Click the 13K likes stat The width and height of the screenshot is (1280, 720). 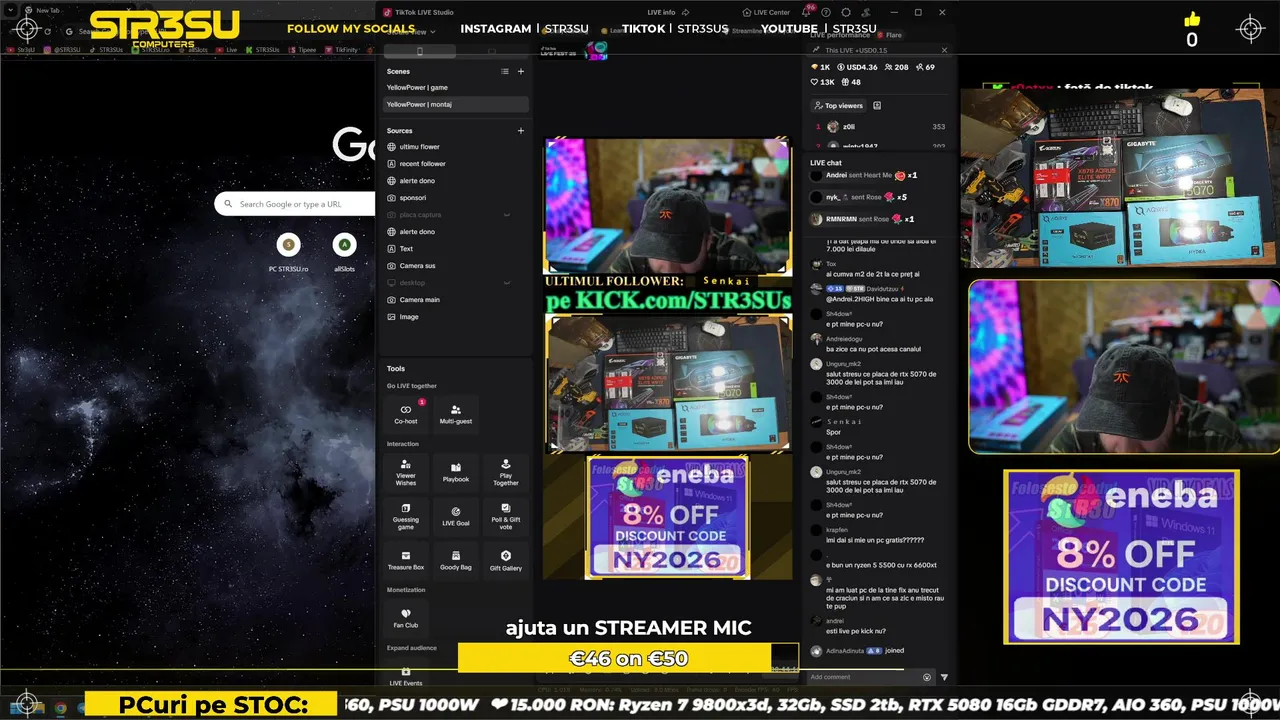click(822, 82)
